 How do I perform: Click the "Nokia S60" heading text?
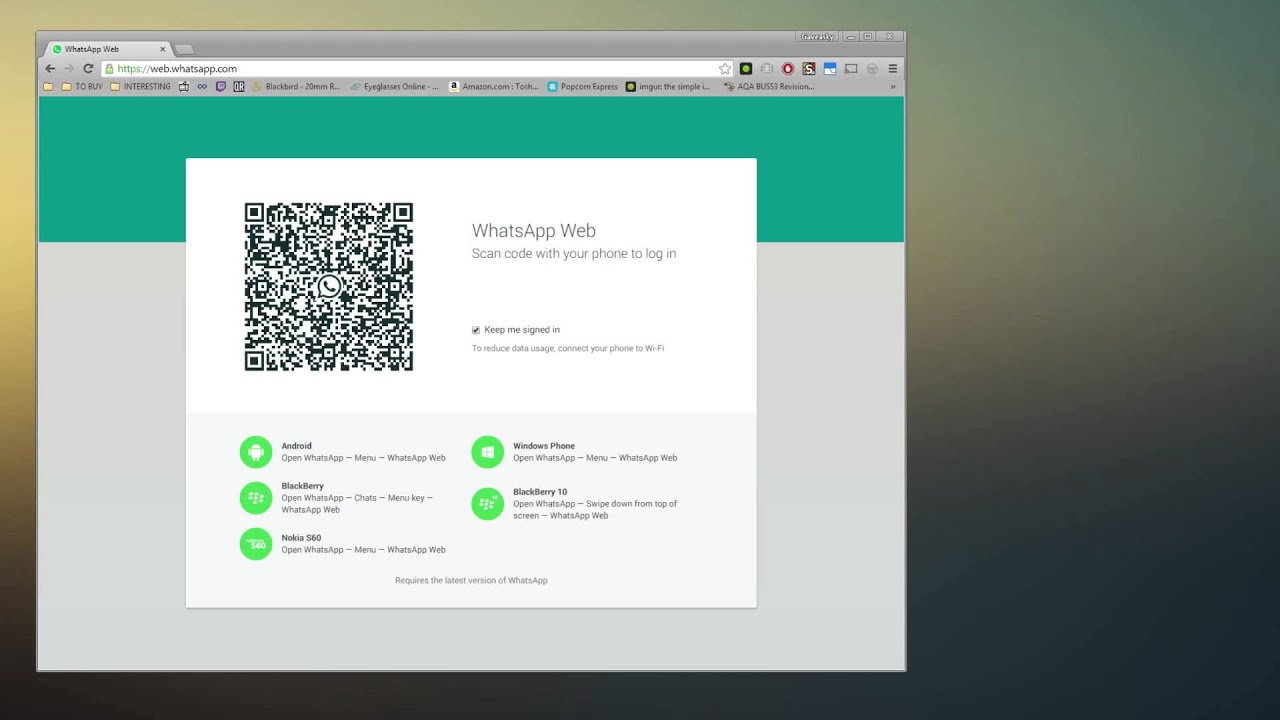(x=301, y=538)
